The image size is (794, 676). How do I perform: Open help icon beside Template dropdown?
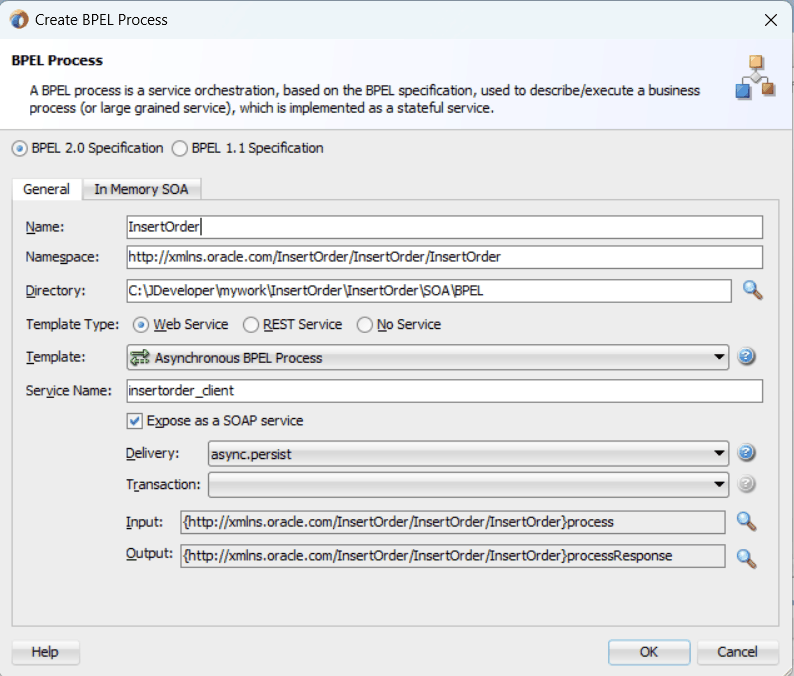pos(746,357)
